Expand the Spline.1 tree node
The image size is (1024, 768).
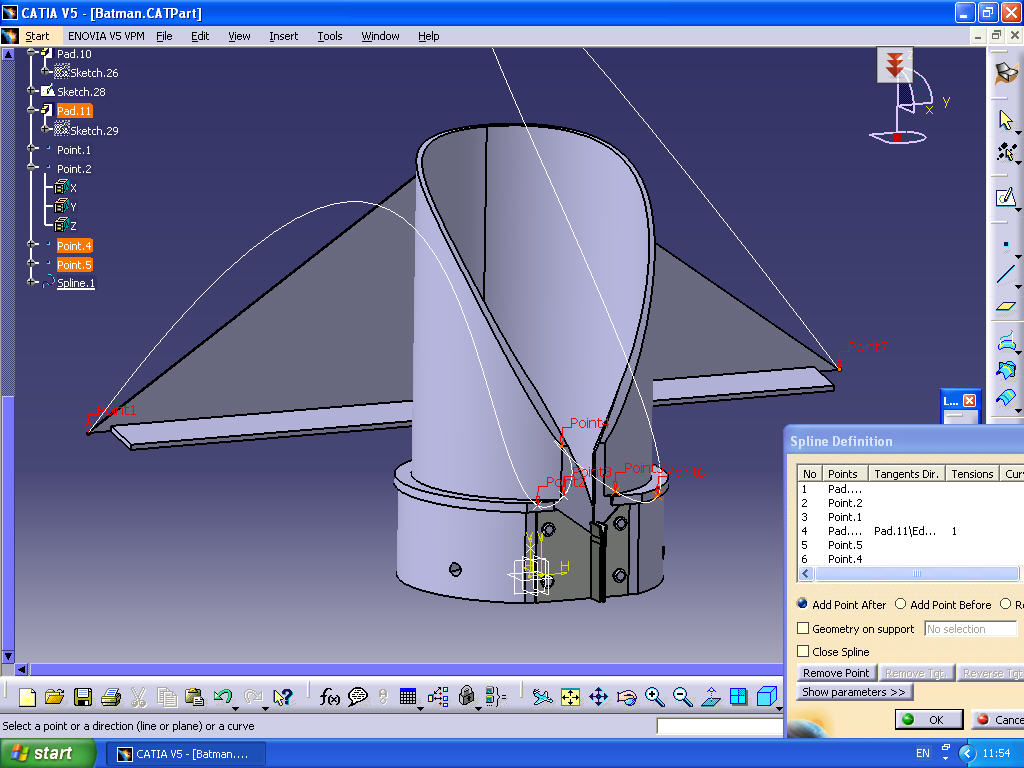click(31, 282)
